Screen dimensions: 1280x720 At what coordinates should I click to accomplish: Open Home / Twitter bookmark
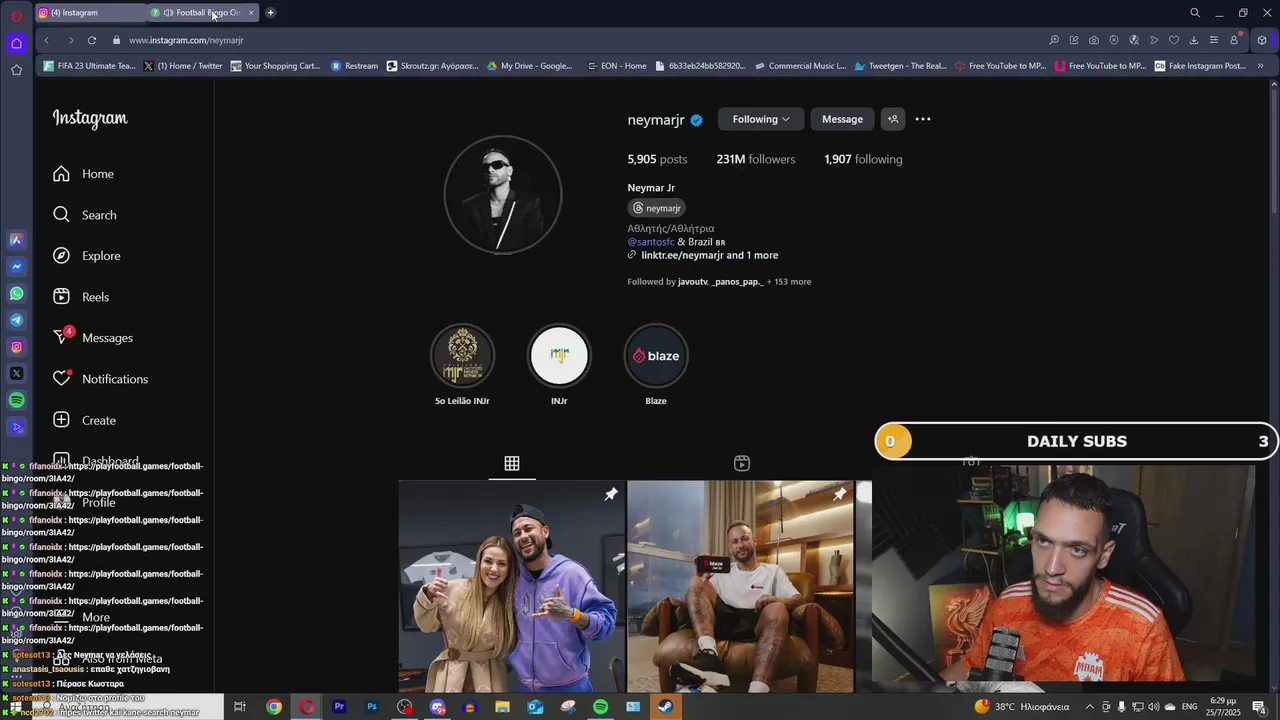pyautogui.click(x=183, y=66)
